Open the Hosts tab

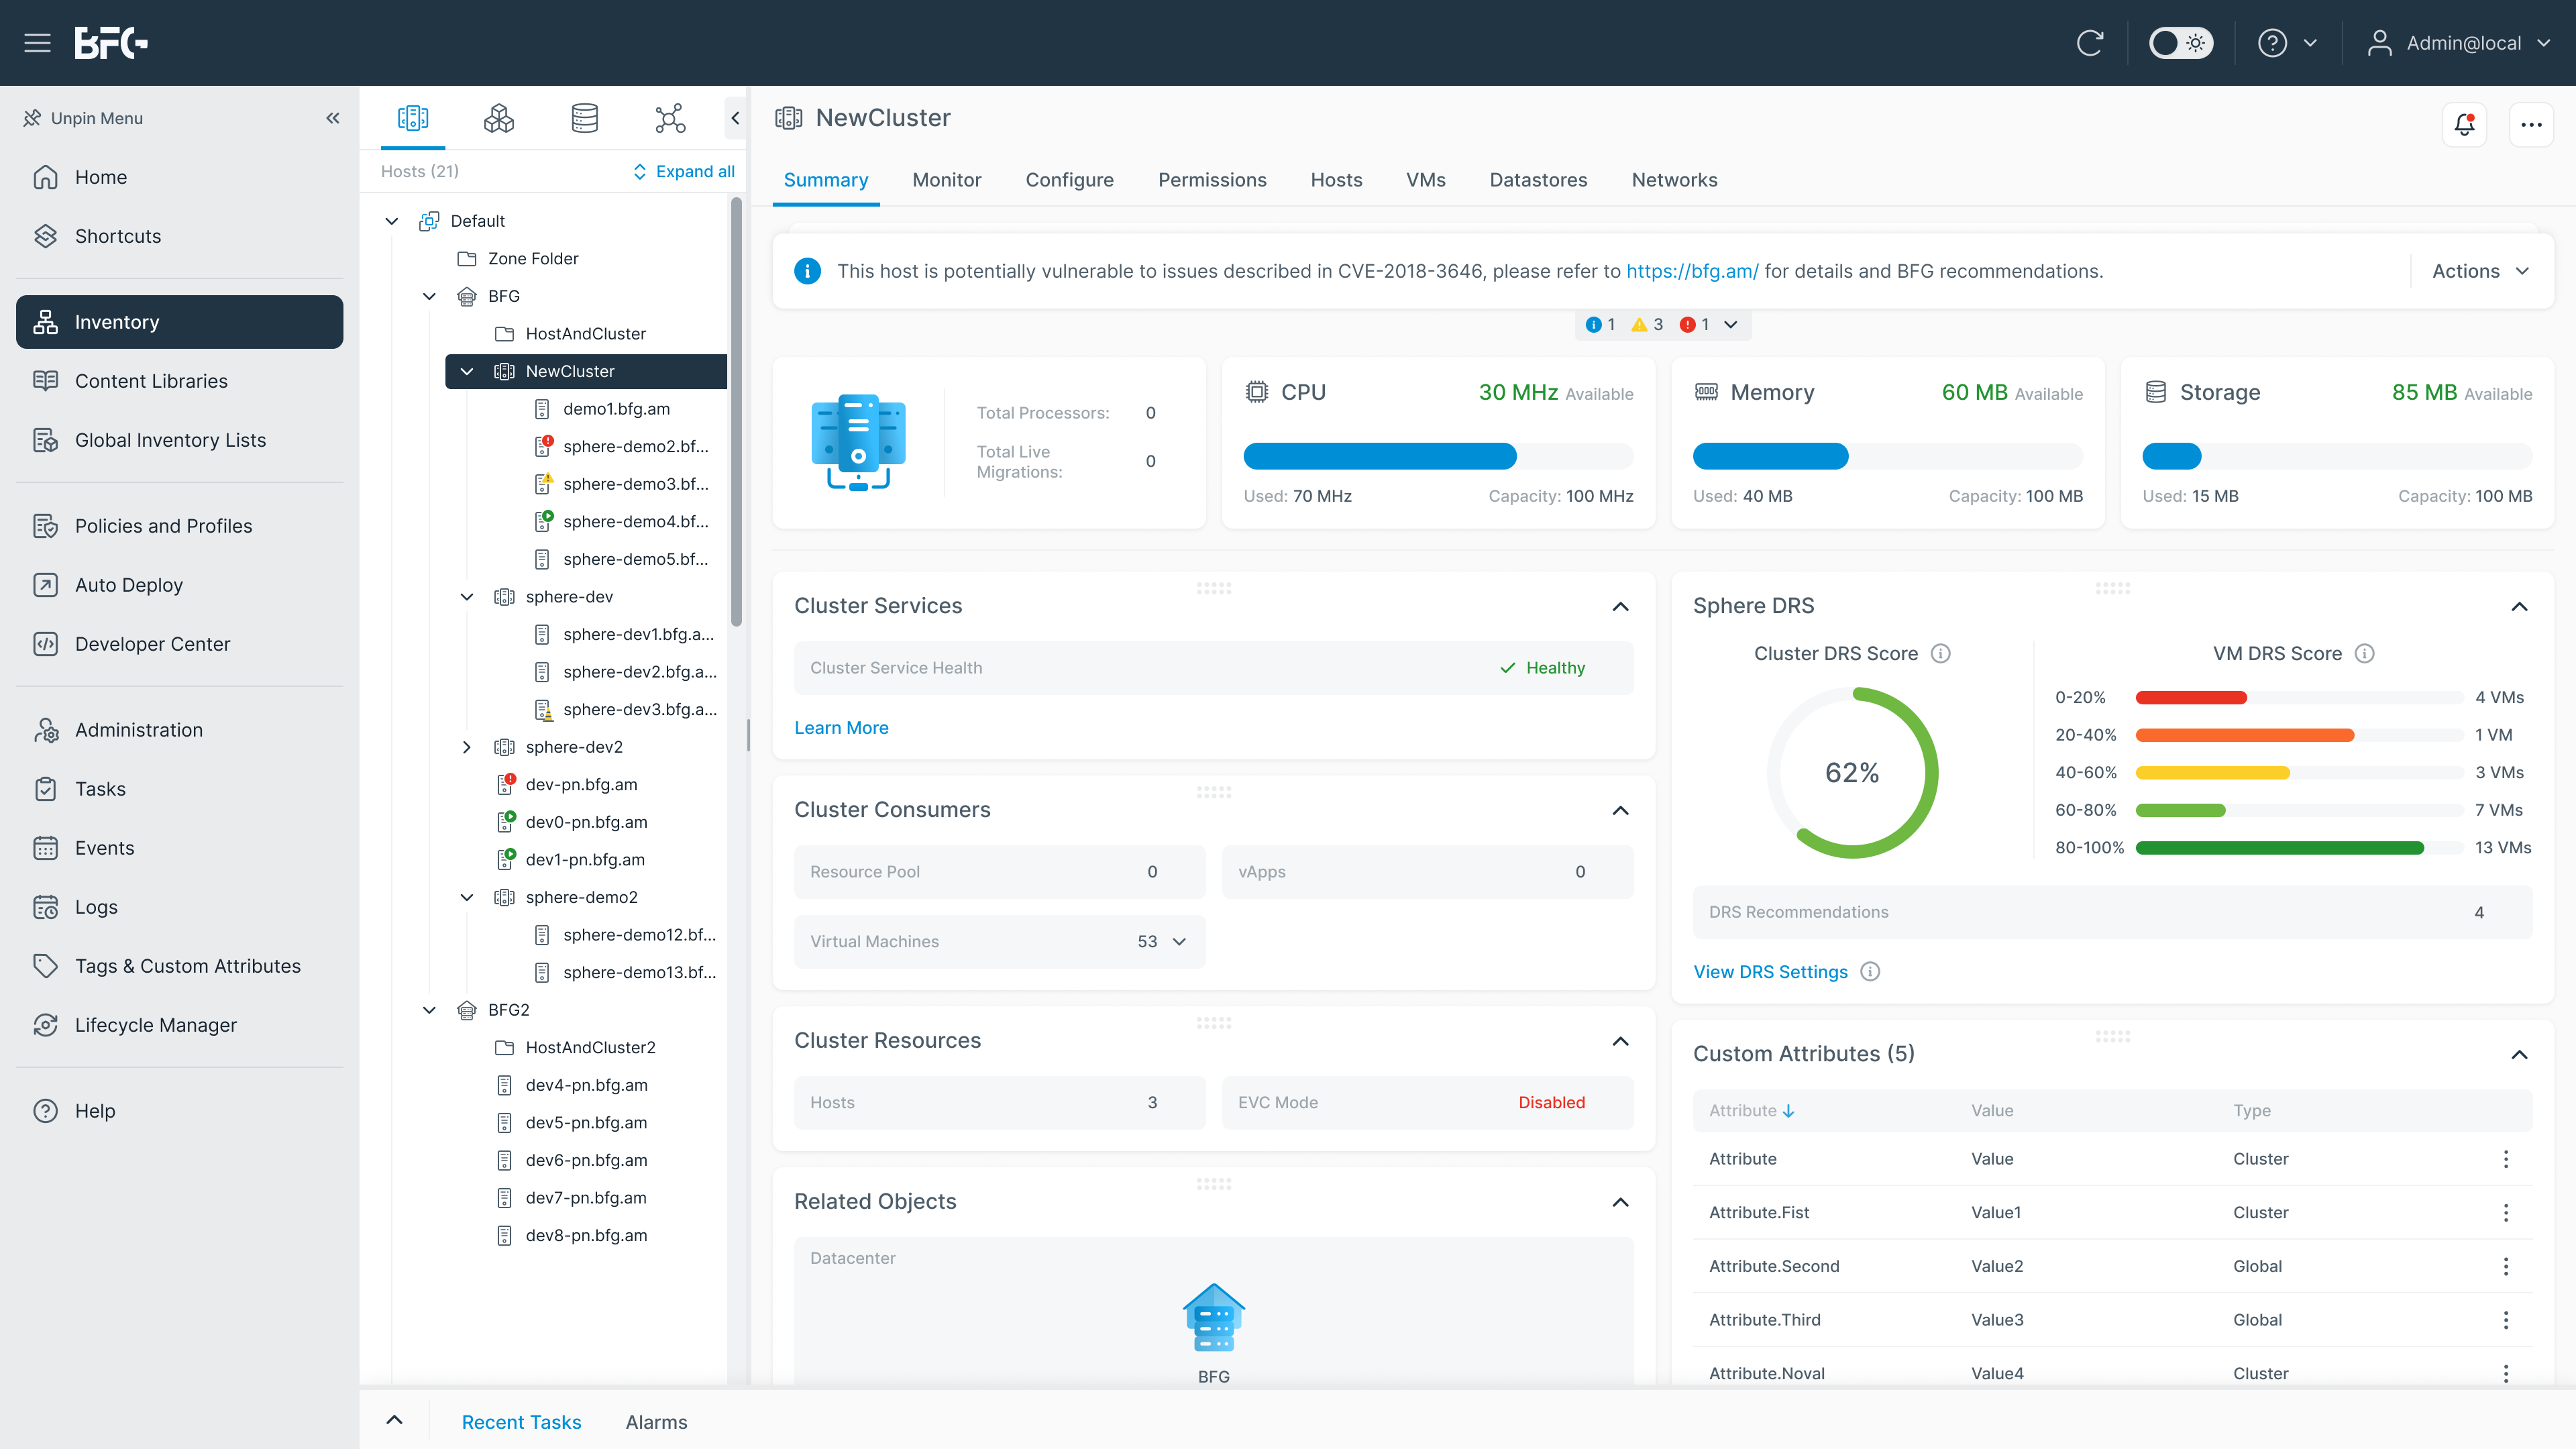tap(1336, 180)
